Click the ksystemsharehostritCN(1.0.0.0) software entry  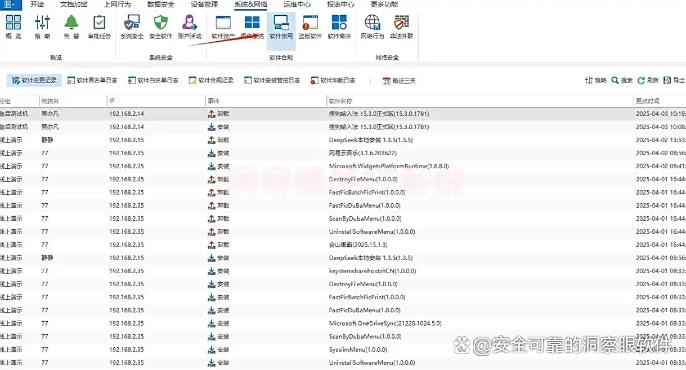(372, 271)
